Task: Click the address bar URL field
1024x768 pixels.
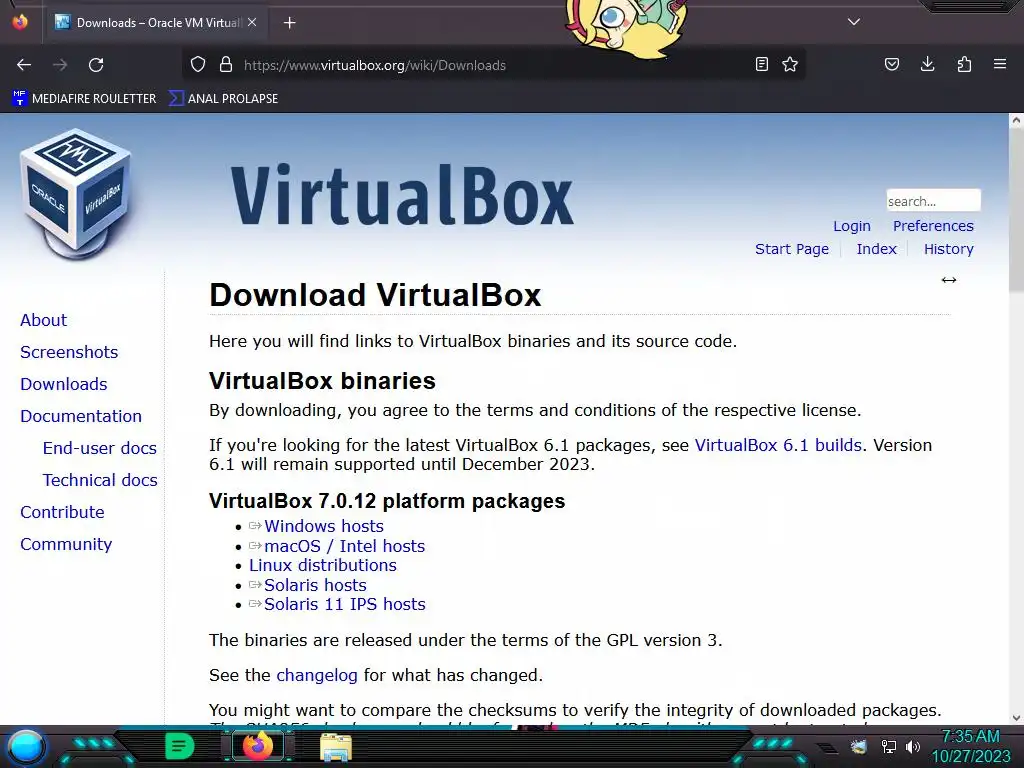Action: [x=496, y=65]
